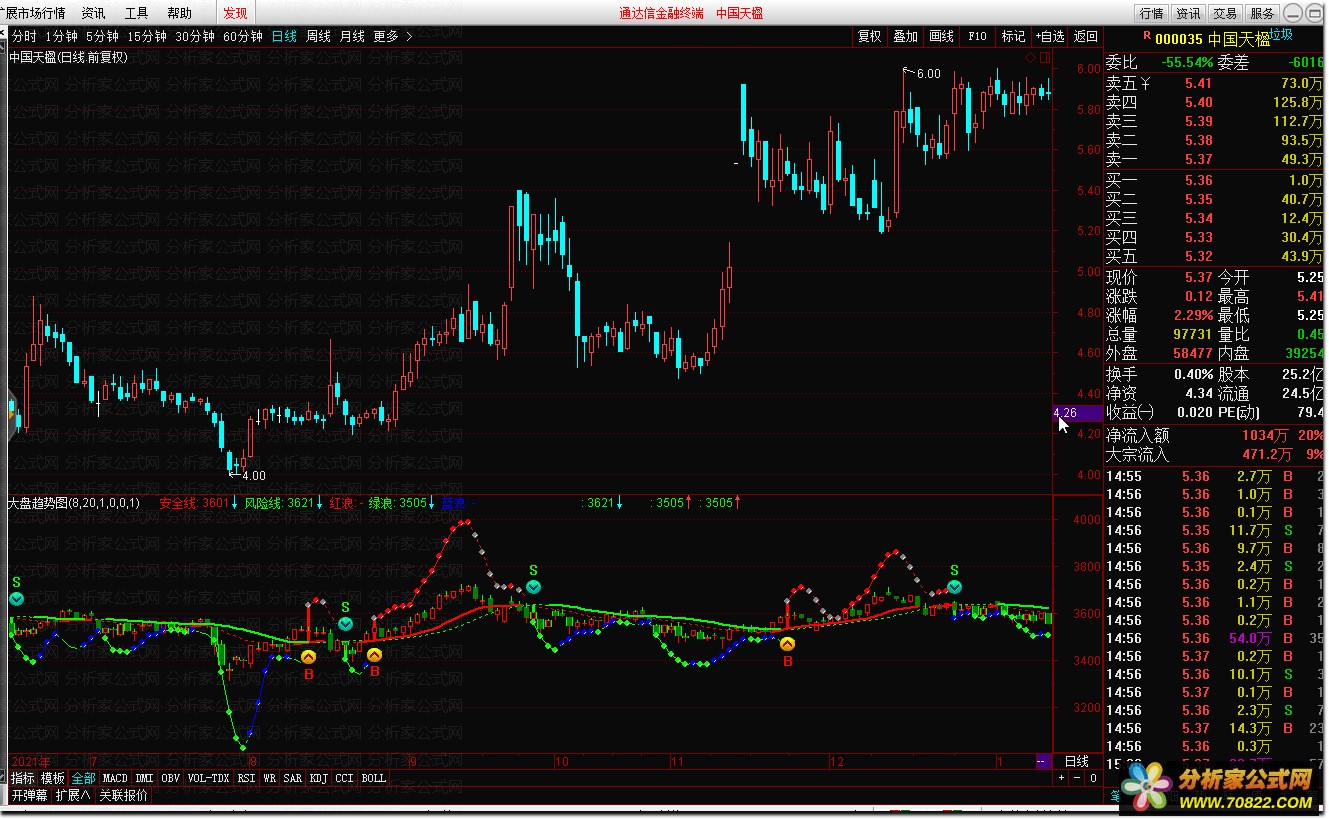The image size is (1329, 819).
Task: Click the 返回 button
Action: [x=1085, y=36]
